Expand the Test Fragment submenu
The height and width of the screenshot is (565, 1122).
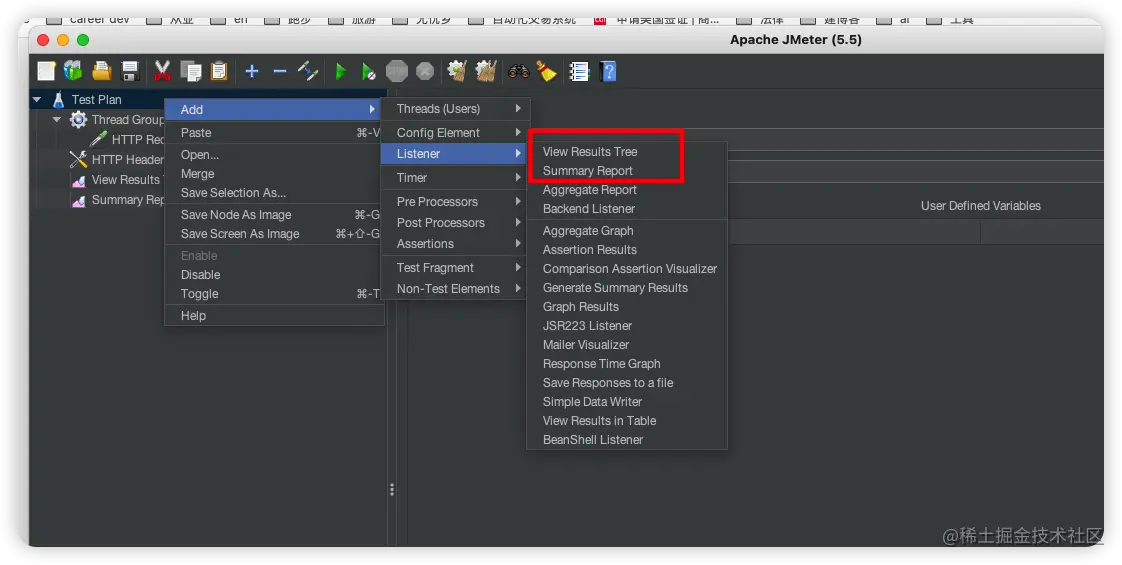[455, 267]
